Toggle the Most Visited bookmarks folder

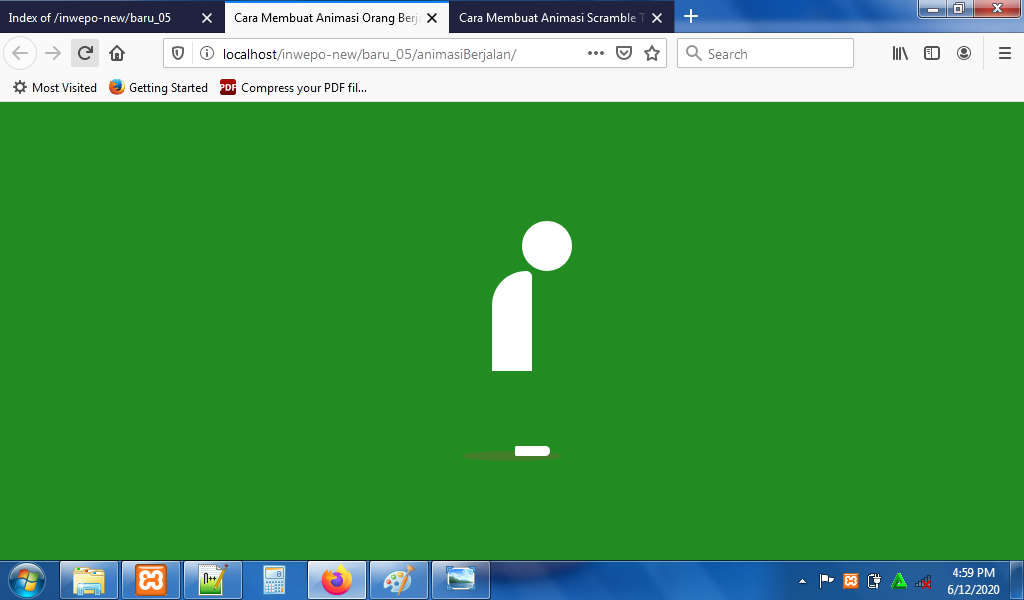click(x=54, y=88)
